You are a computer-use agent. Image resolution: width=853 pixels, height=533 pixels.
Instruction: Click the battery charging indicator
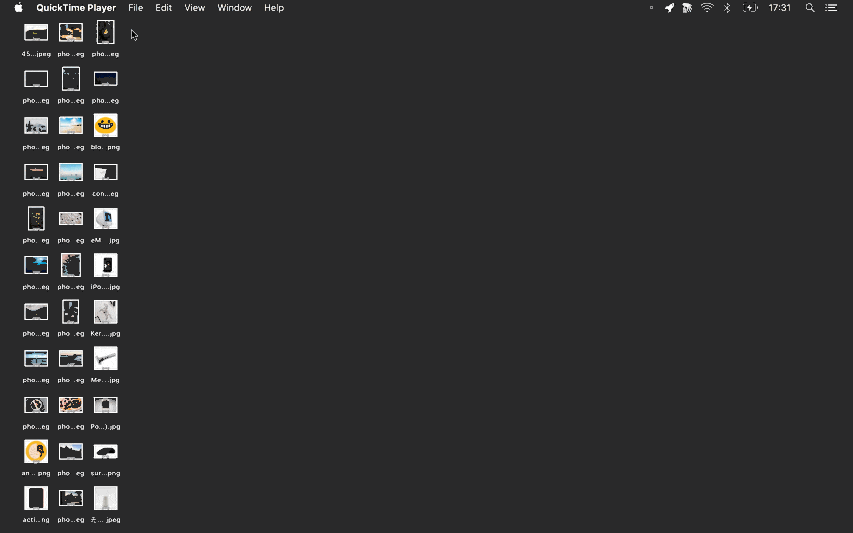pyautogui.click(x=749, y=8)
